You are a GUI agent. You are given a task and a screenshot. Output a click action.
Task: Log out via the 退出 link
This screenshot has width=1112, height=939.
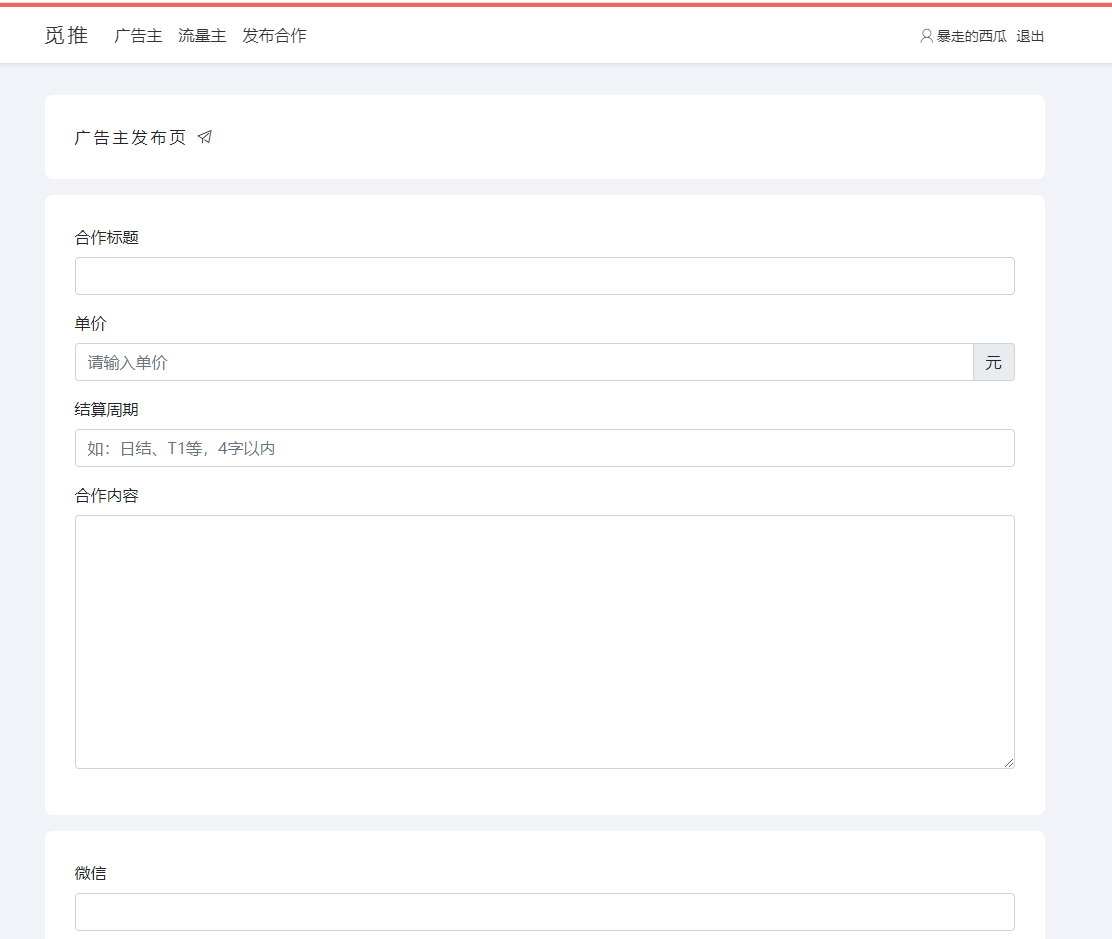[1030, 36]
